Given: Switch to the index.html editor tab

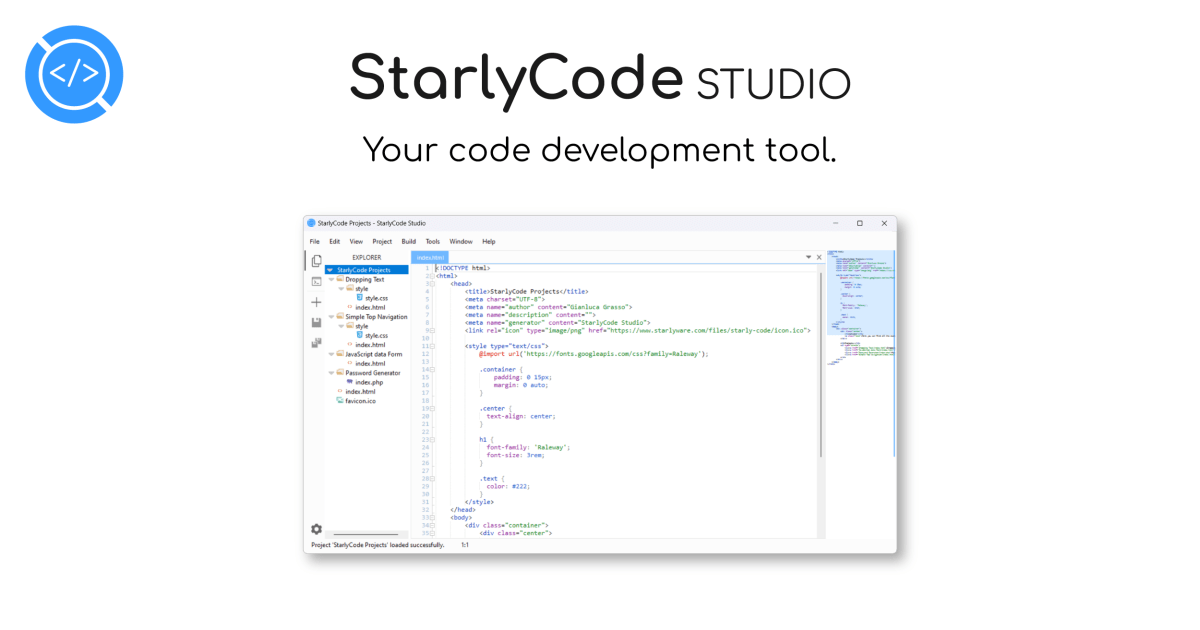Looking at the screenshot, I should pos(431,257).
